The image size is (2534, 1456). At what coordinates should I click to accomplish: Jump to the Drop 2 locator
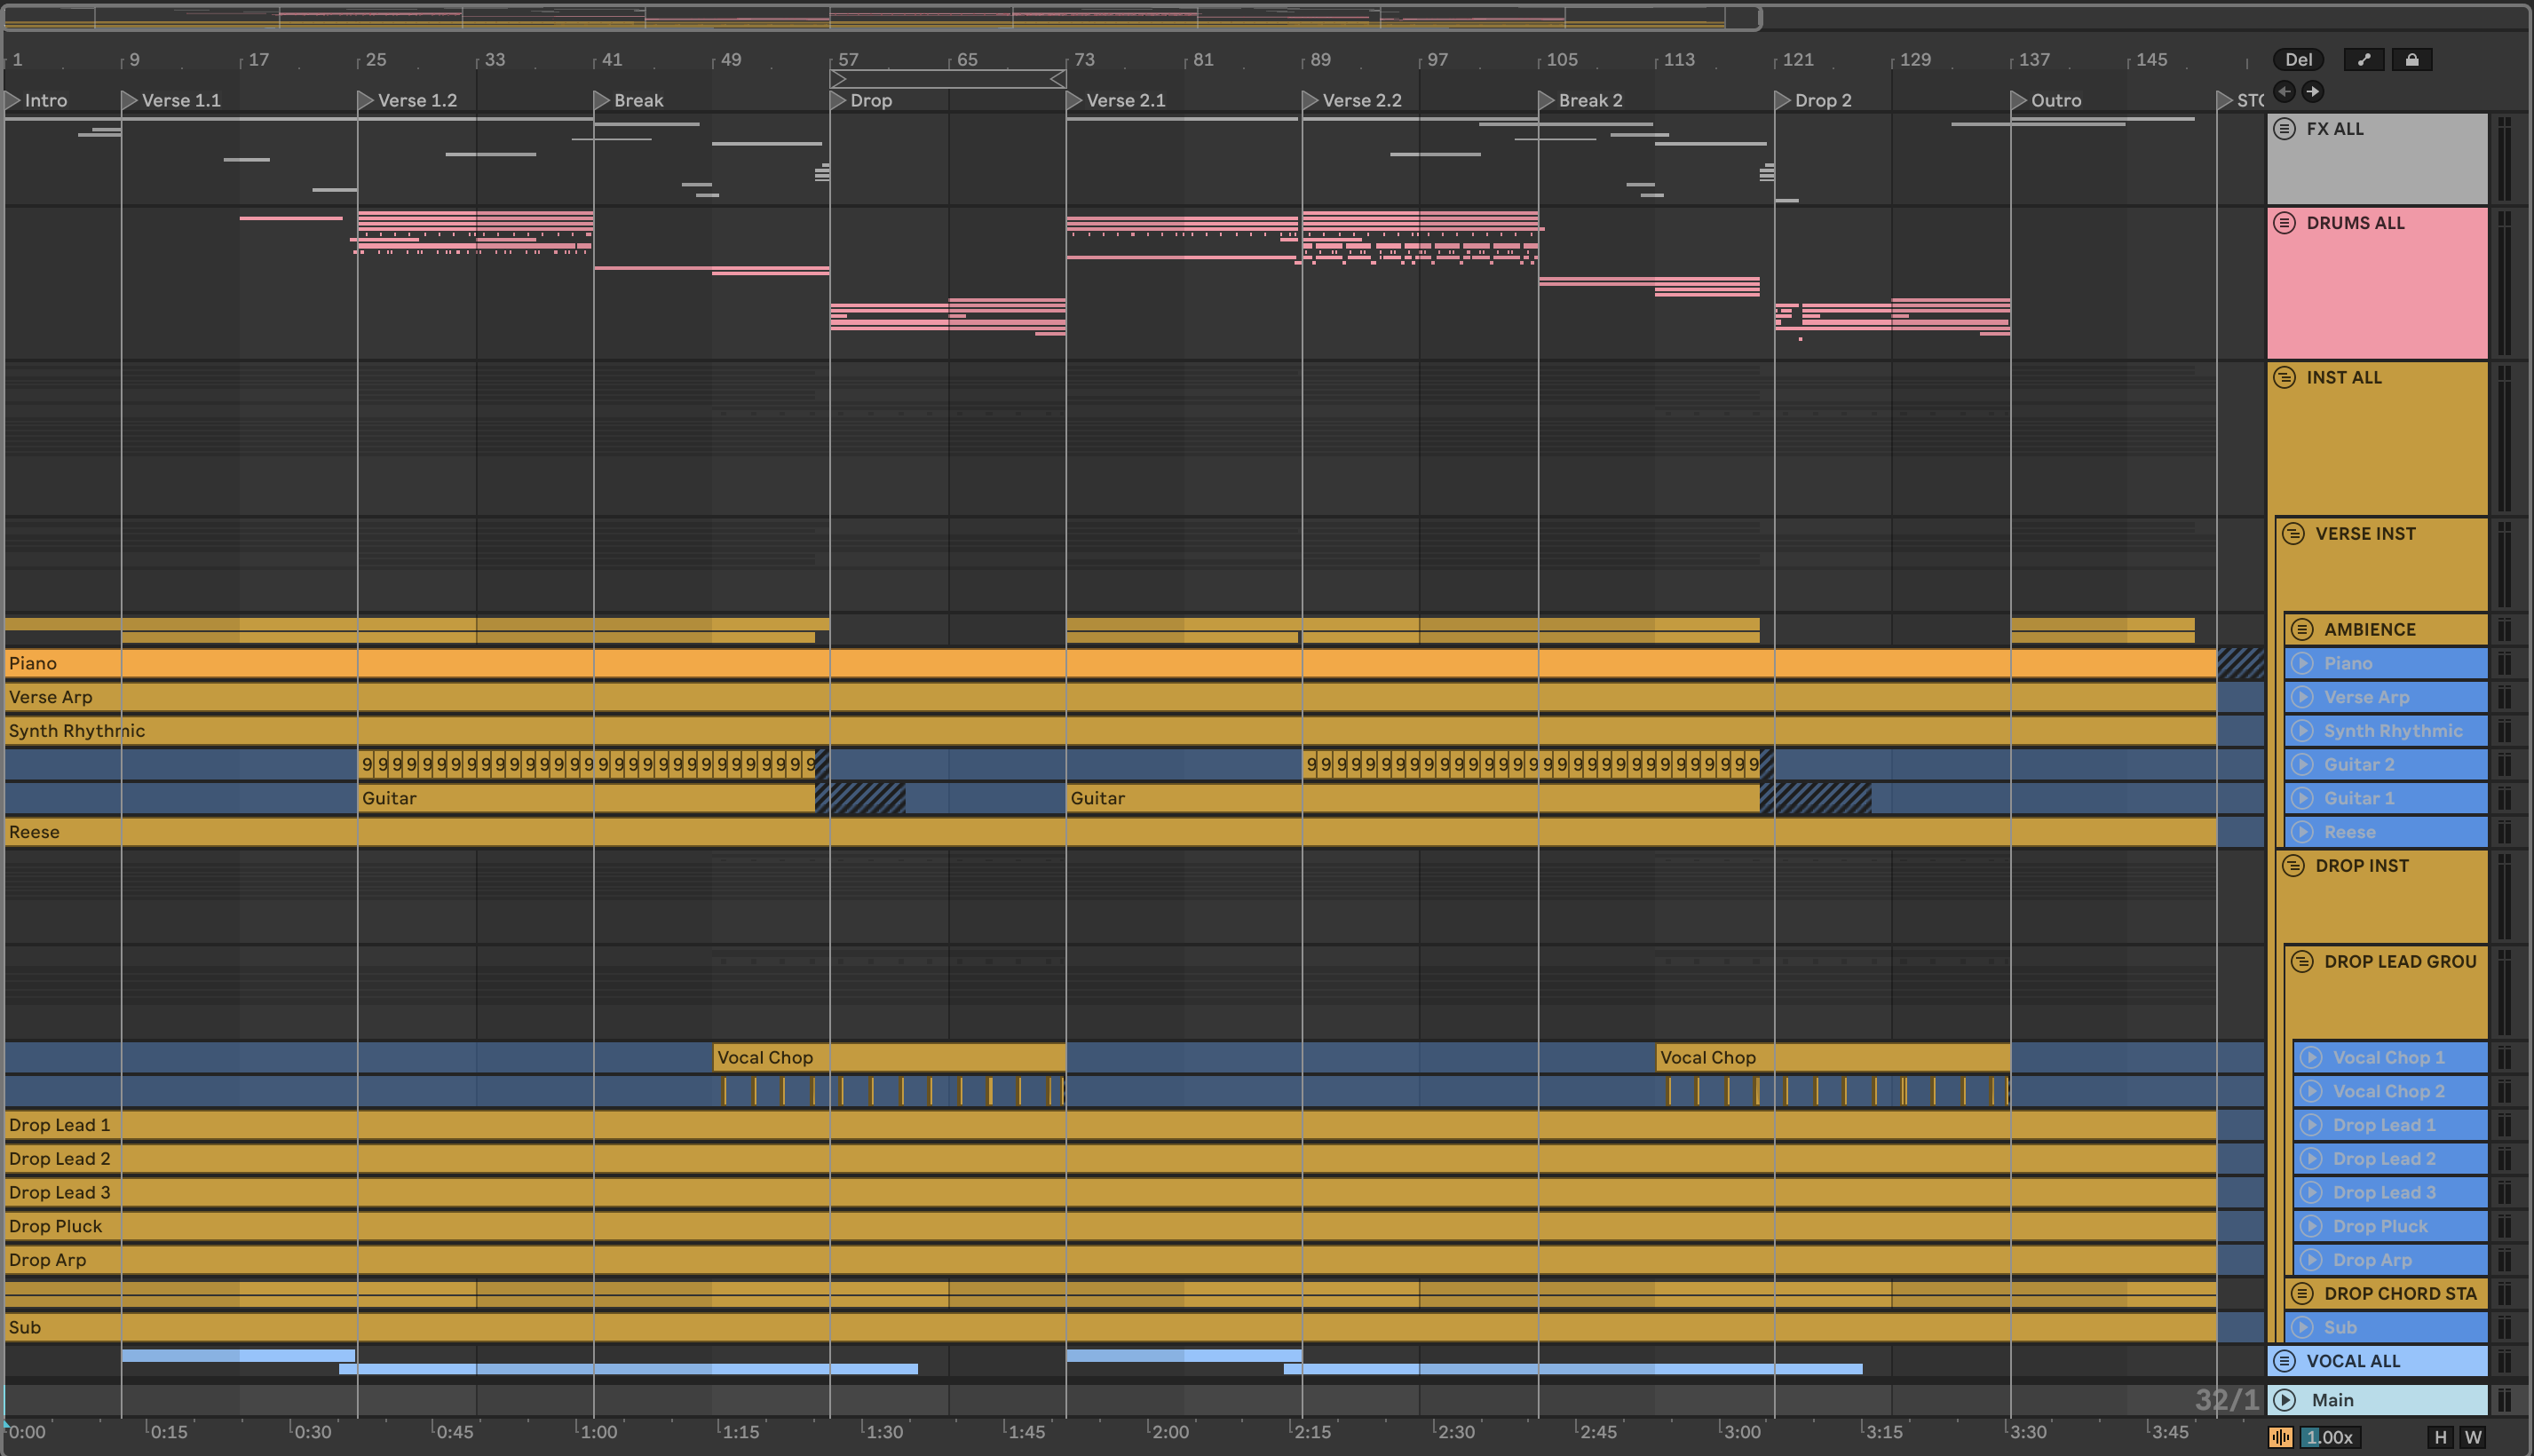click(x=1814, y=100)
